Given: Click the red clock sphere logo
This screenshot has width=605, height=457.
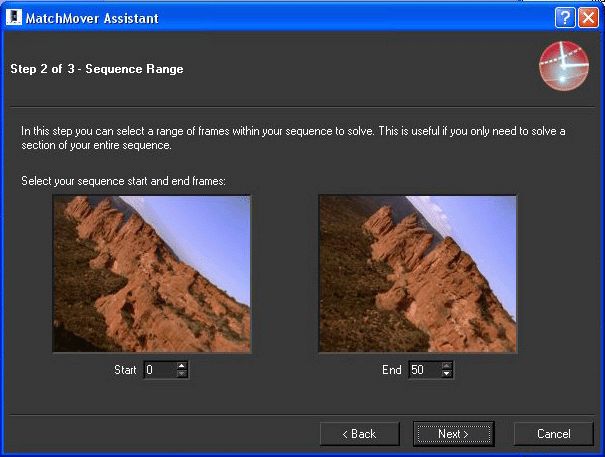Looking at the screenshot, I should point(564,66).
